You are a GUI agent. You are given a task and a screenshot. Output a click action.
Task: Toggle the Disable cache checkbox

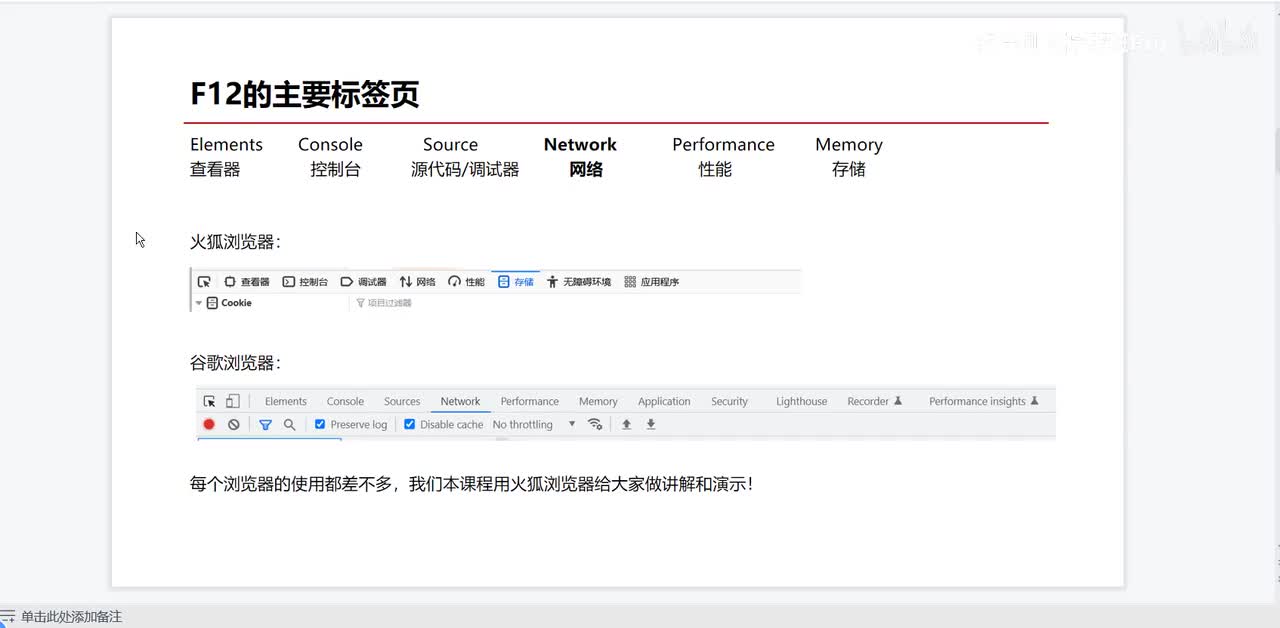tap(410, 424)
